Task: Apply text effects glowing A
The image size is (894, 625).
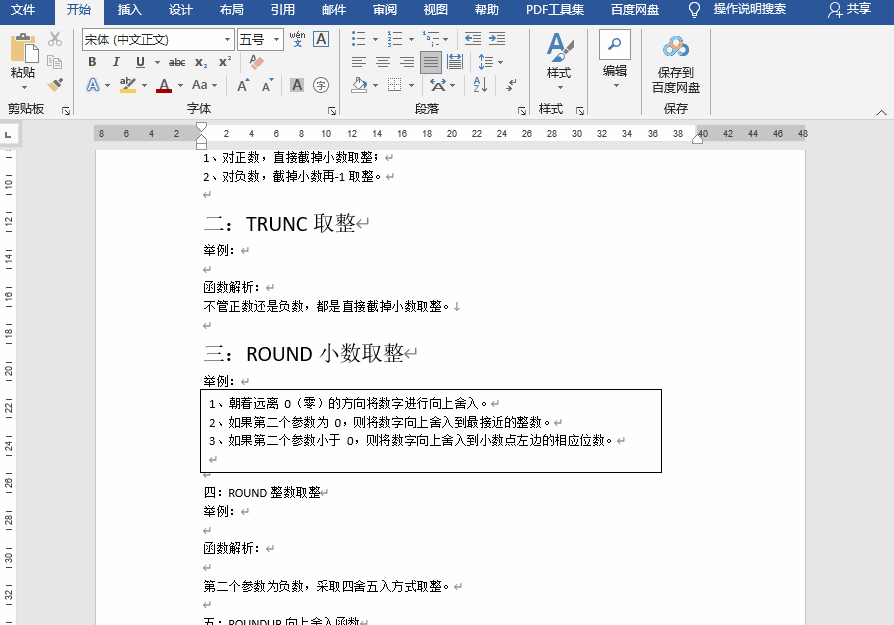Action: (x=93, y=86)
